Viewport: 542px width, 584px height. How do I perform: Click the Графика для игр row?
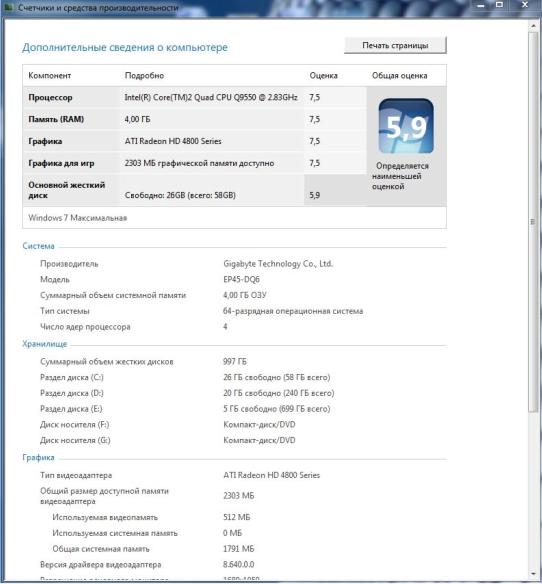[195, 163]
